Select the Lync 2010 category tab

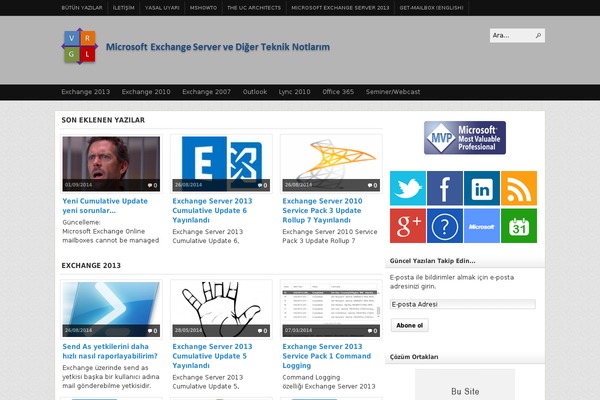click(x=294, y=92)
